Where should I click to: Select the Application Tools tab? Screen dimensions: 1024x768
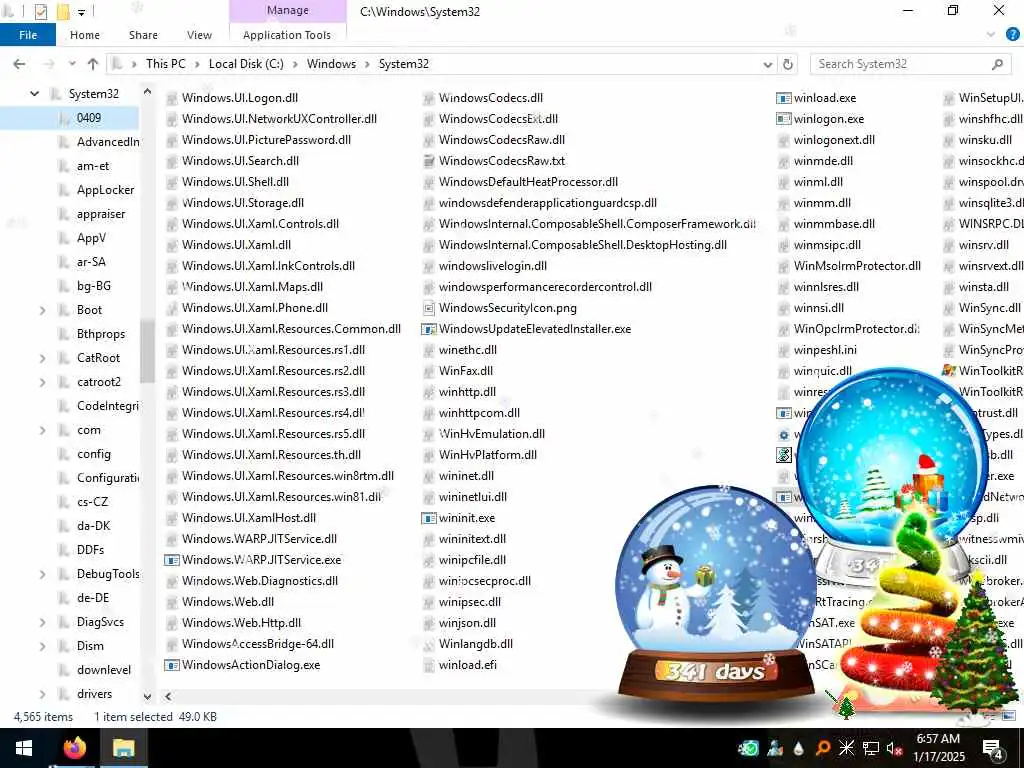coord(287,35)
